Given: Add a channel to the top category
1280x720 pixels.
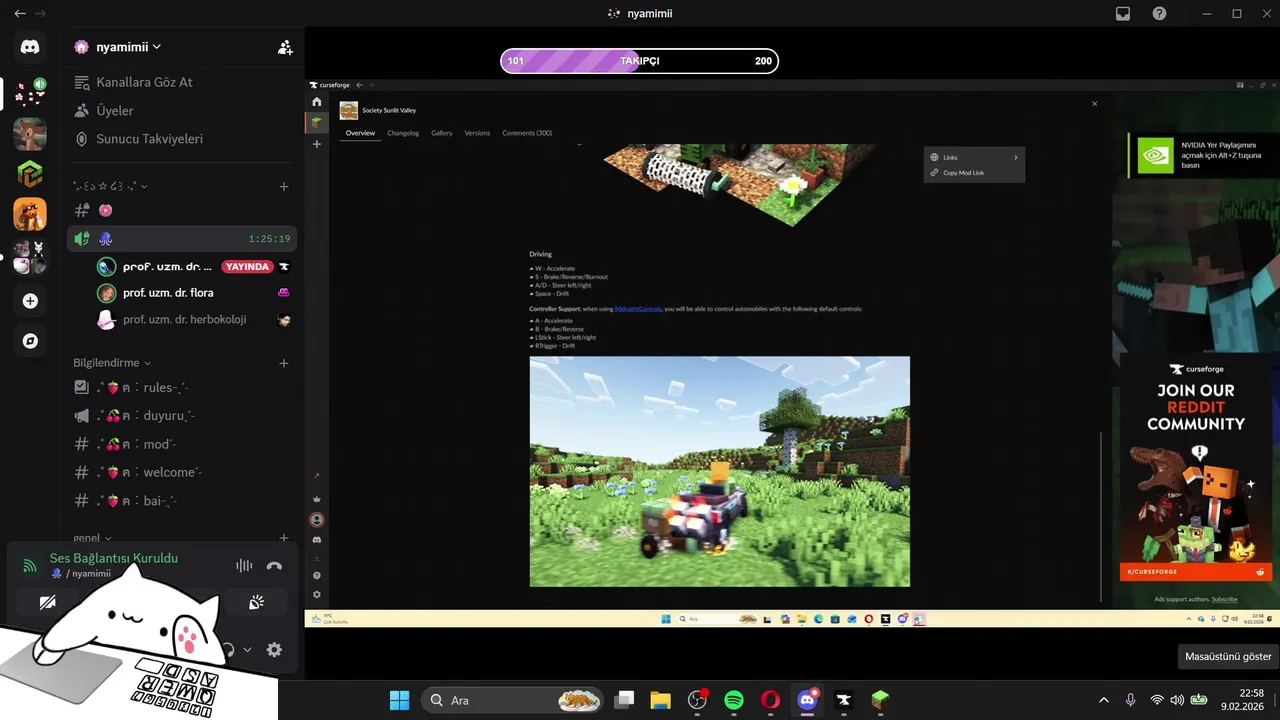Looking at the screenshot, I should pos(284,186).
